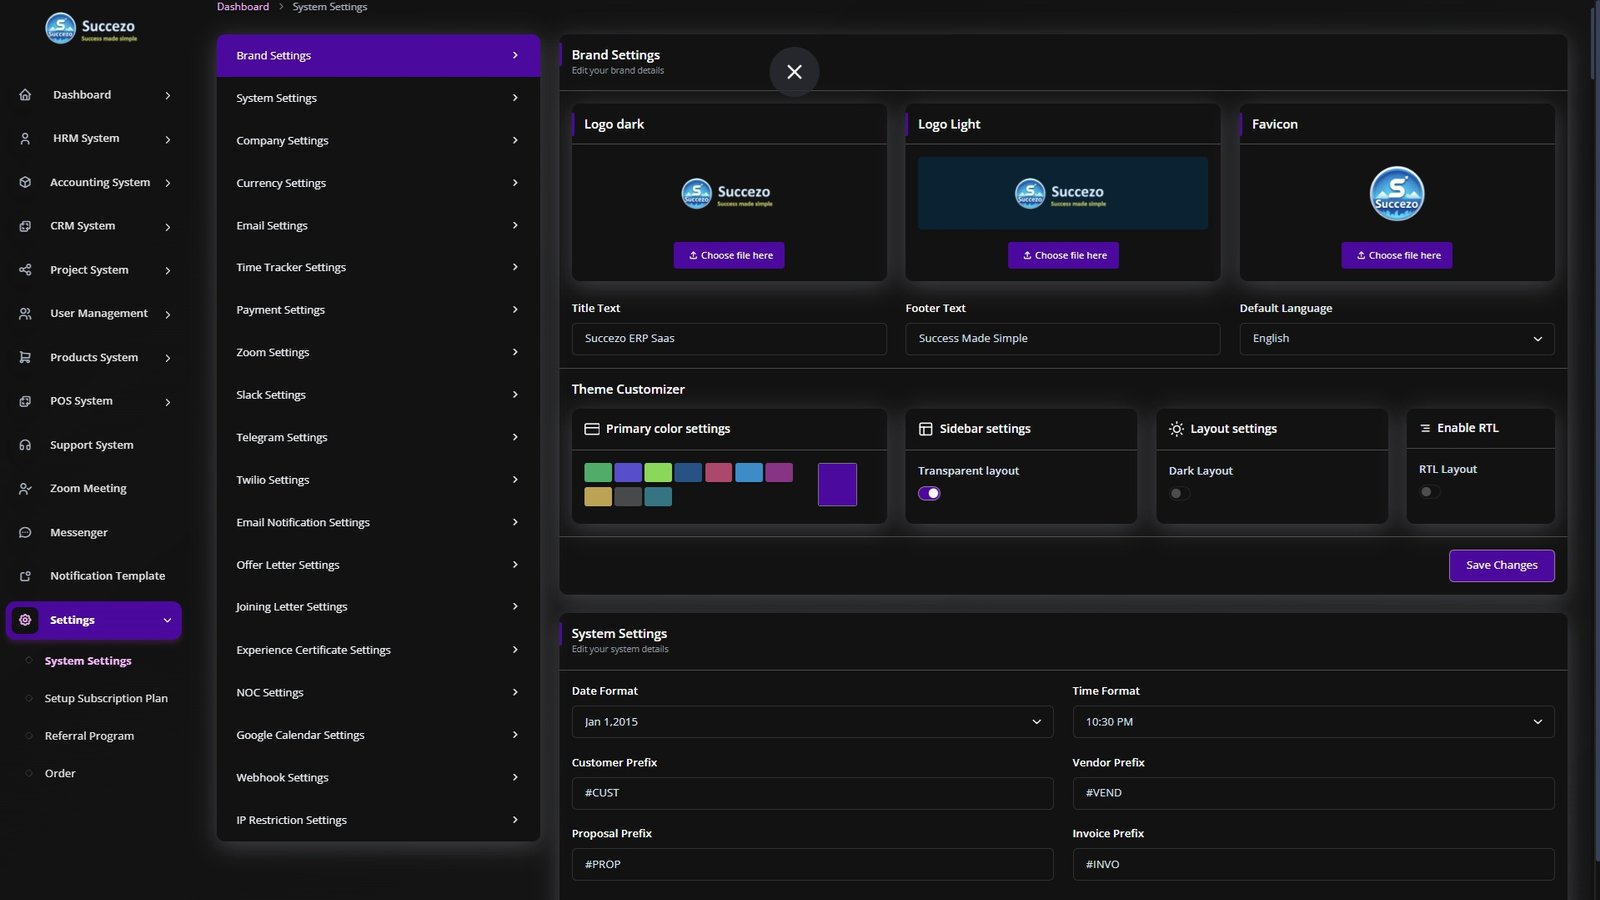The height and width of the screenshot is (900, 1600).
Task: Select the teal primary color swatch
Action: point(658,496)
